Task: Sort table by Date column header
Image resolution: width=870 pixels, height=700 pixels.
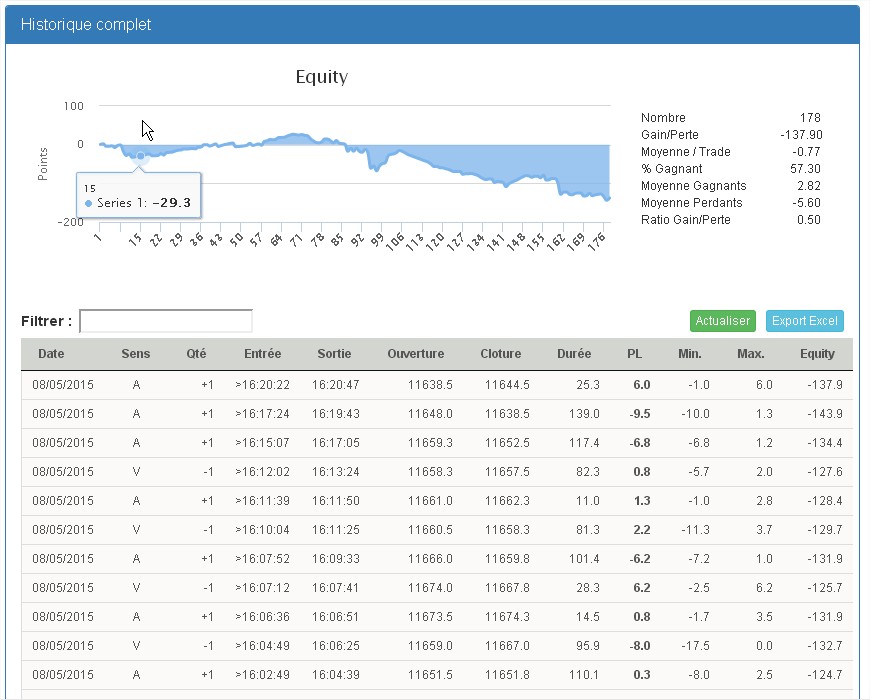Action: 51,354
